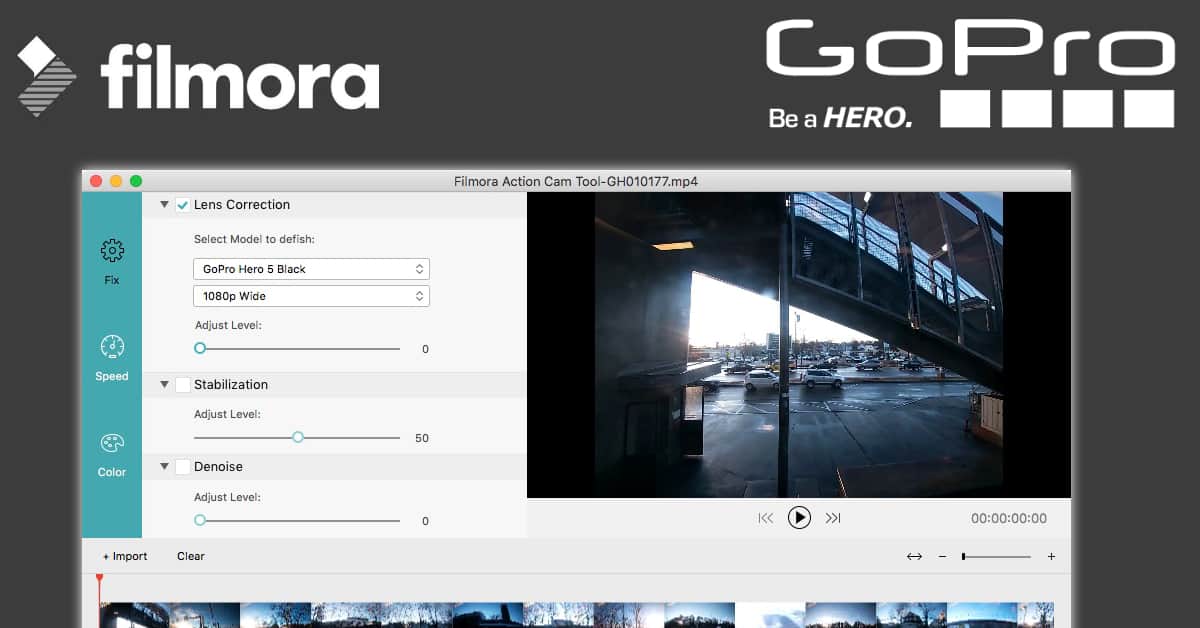Click the green maximize window button
1200x628 pixels.
(136, 181)
